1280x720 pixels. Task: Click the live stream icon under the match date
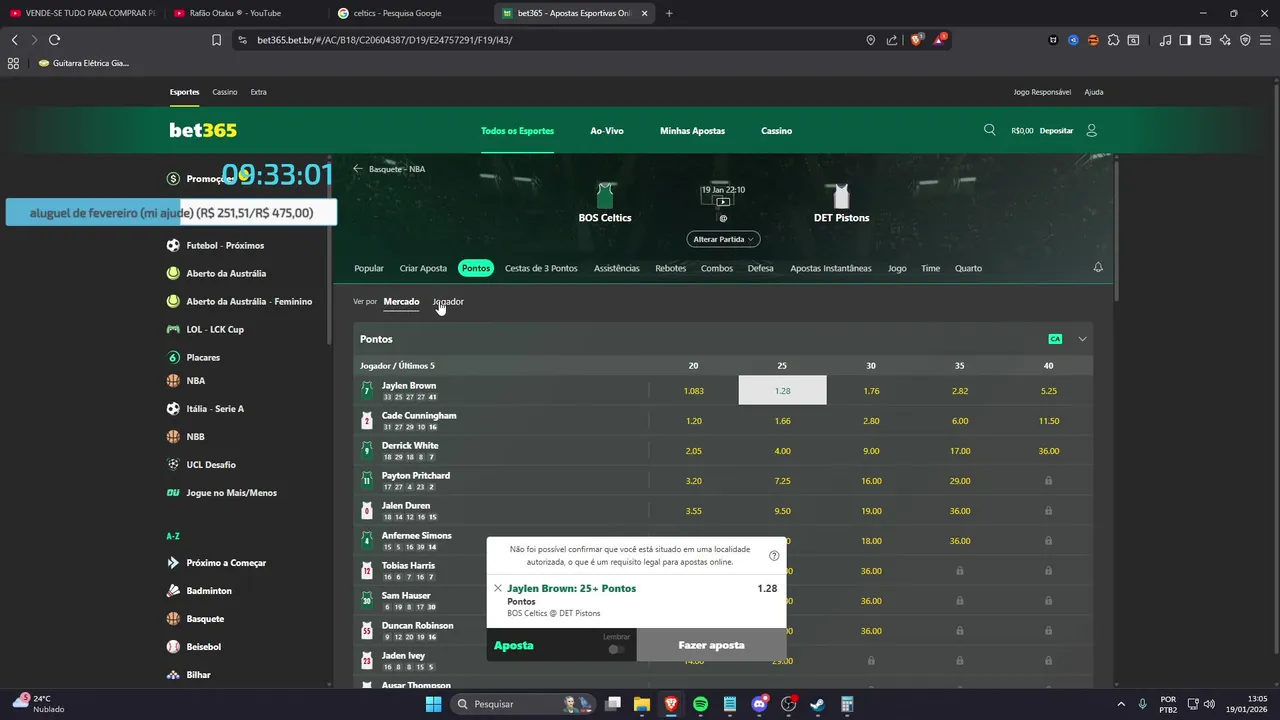tap(723, 201)
